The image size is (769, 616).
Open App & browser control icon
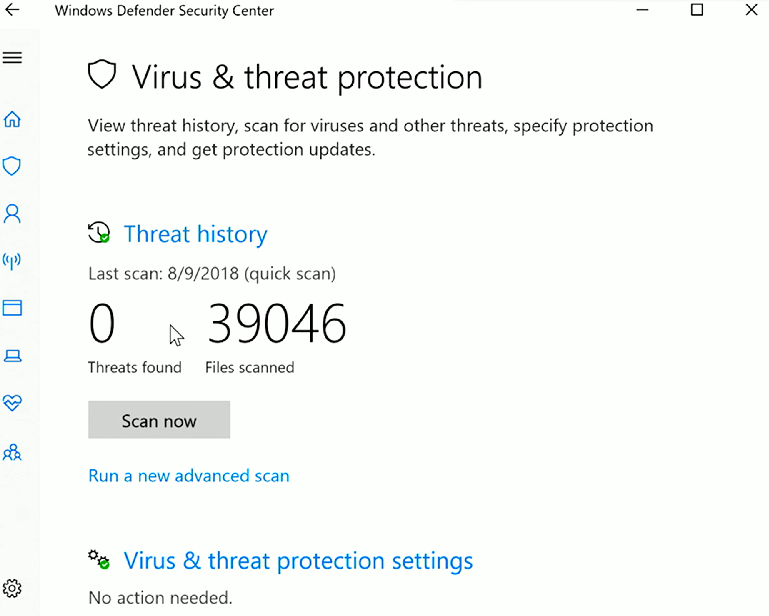coord(12,308)
